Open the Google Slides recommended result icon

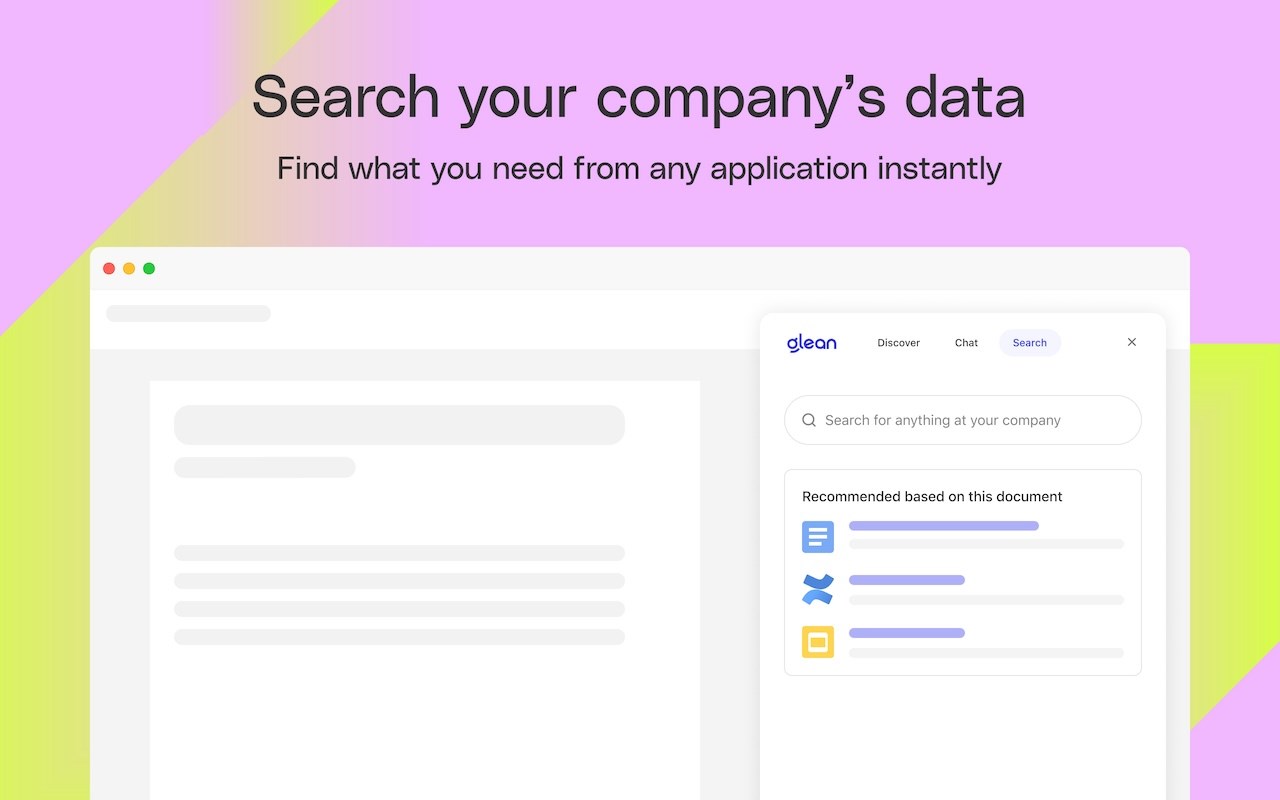[x=818, y=642]
